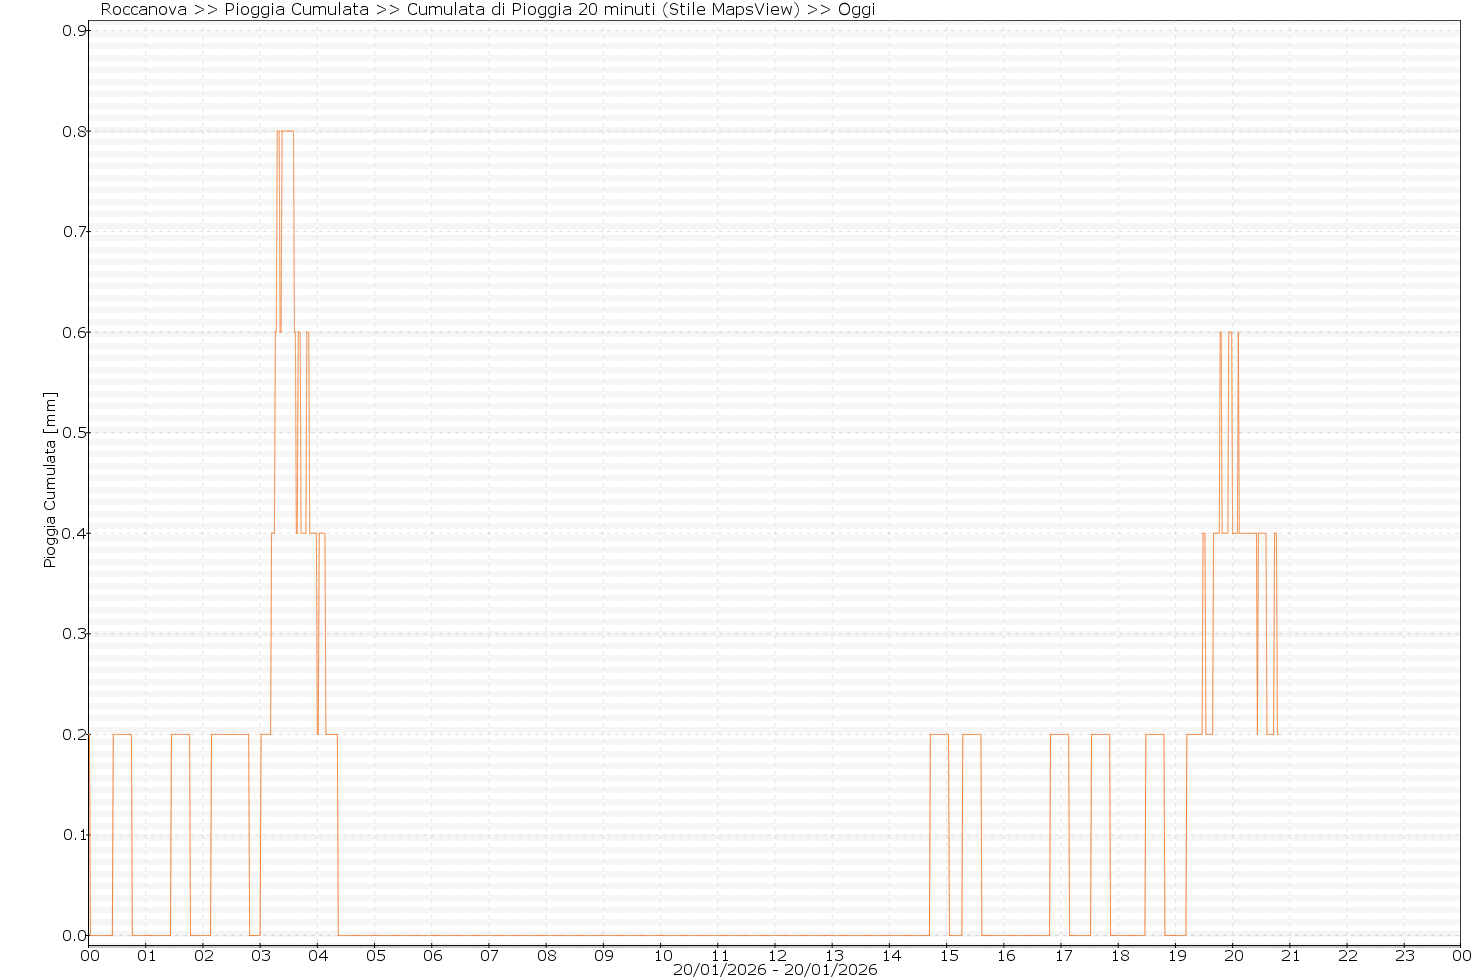The height and width of the screenshot is (980, 1480).
Task: Click the 0.8 mm peak plateau of the orange line
Action: point(287,131)
